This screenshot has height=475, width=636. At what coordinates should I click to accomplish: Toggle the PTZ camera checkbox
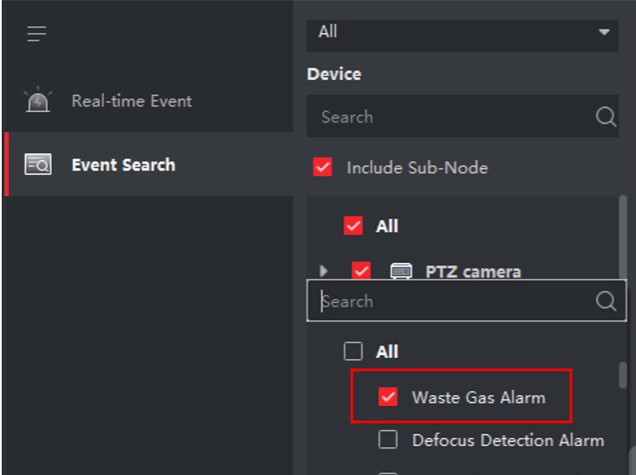tap(361, 271)
